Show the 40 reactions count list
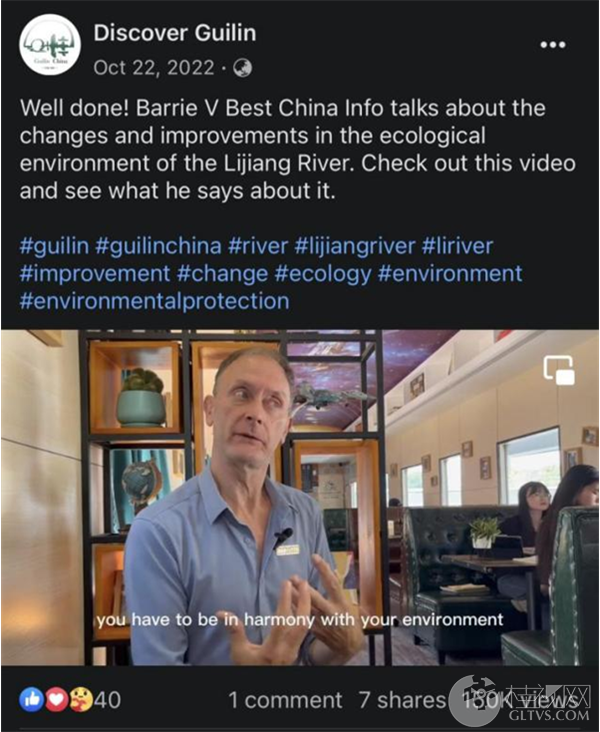The image size is (600, 732). point(107,700)
